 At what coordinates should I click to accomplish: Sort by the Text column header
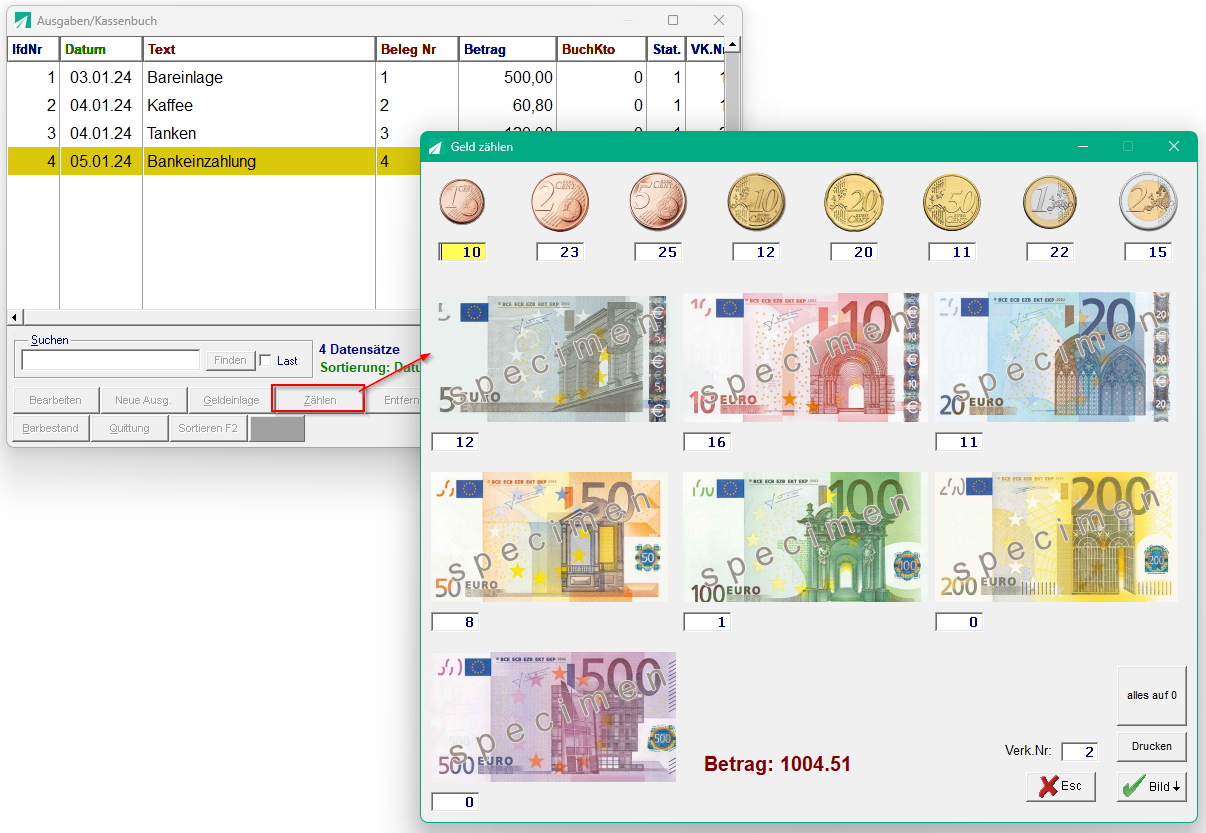(x=260, y=49)
